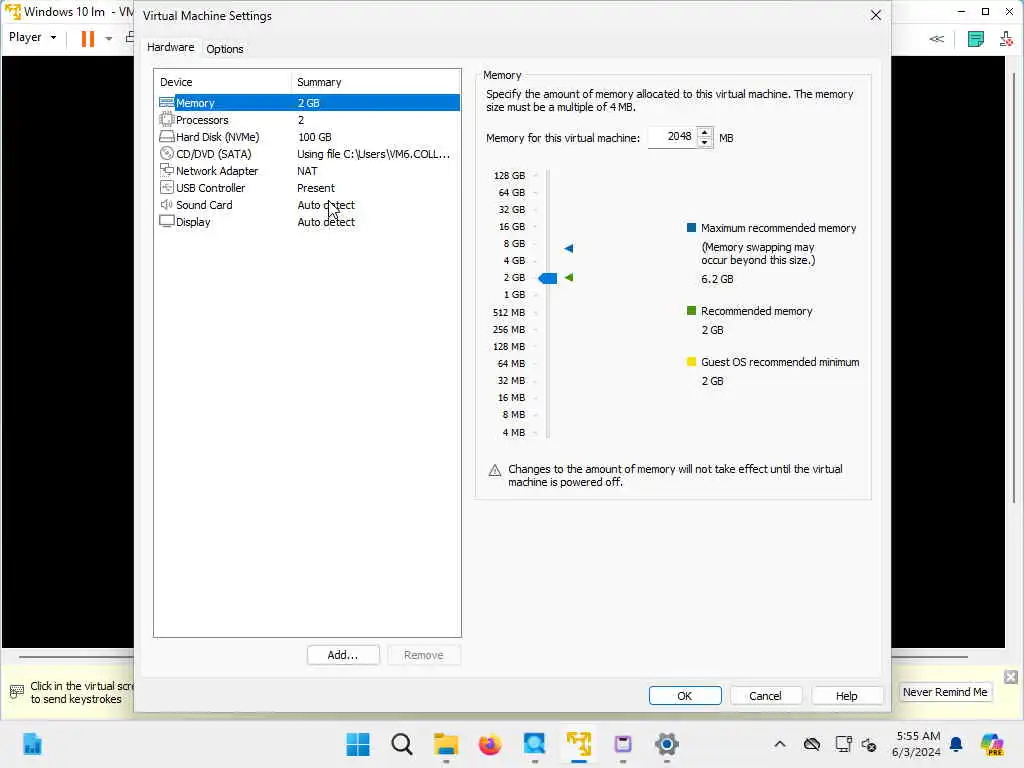Click the Add... button
Image resolution: width=1024 pixels, height=768 pixels.
[343, 655]
